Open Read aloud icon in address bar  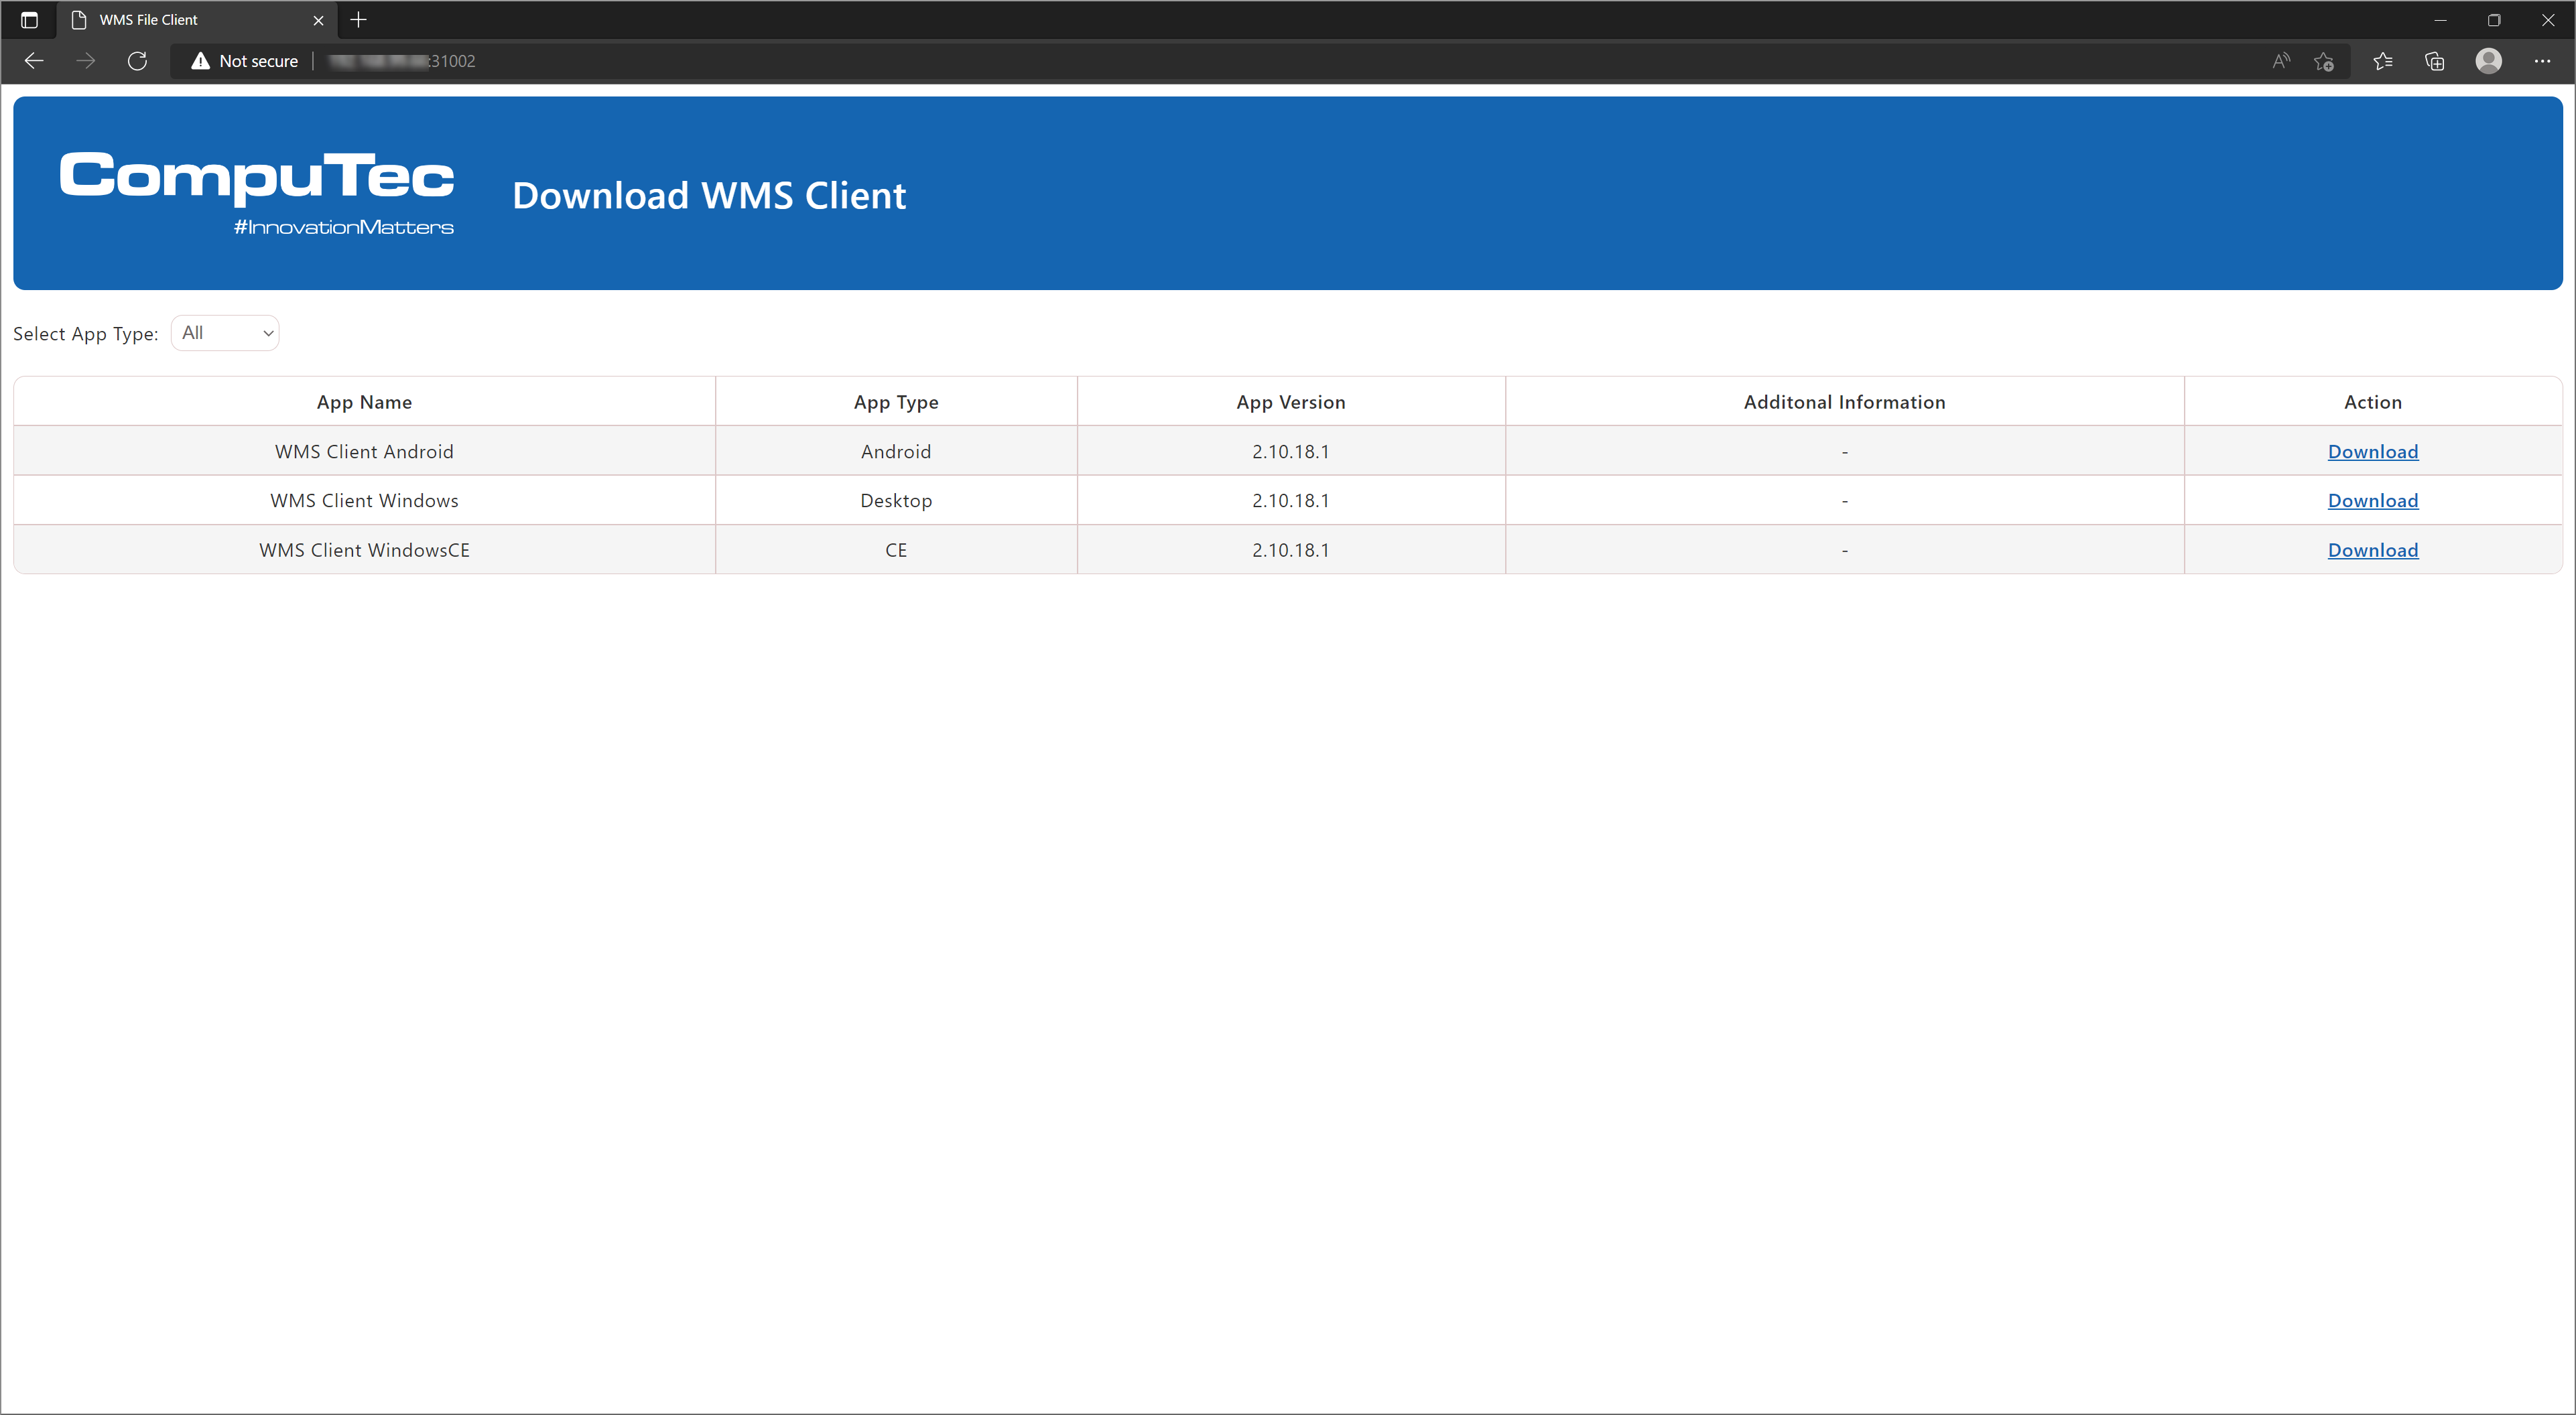[x=2280, y=61]
